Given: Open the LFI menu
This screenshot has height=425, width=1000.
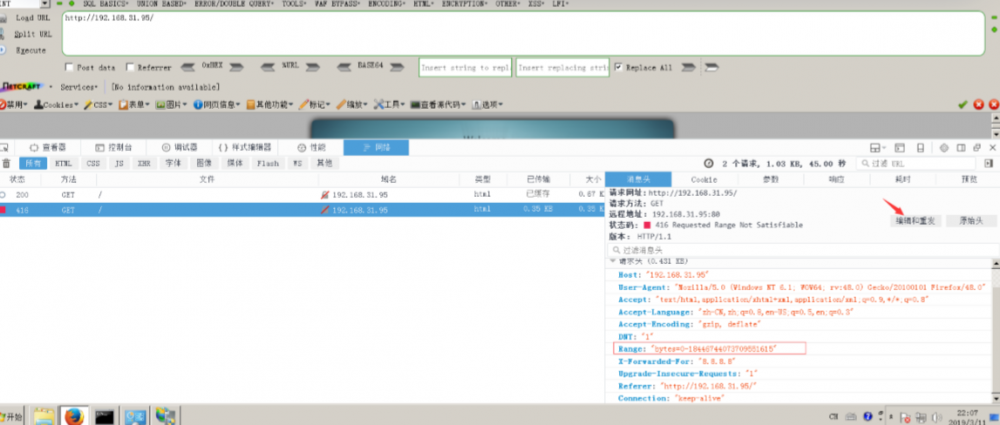Looking at the screenshot, I should pyautogui.click(x=560, y=4).
